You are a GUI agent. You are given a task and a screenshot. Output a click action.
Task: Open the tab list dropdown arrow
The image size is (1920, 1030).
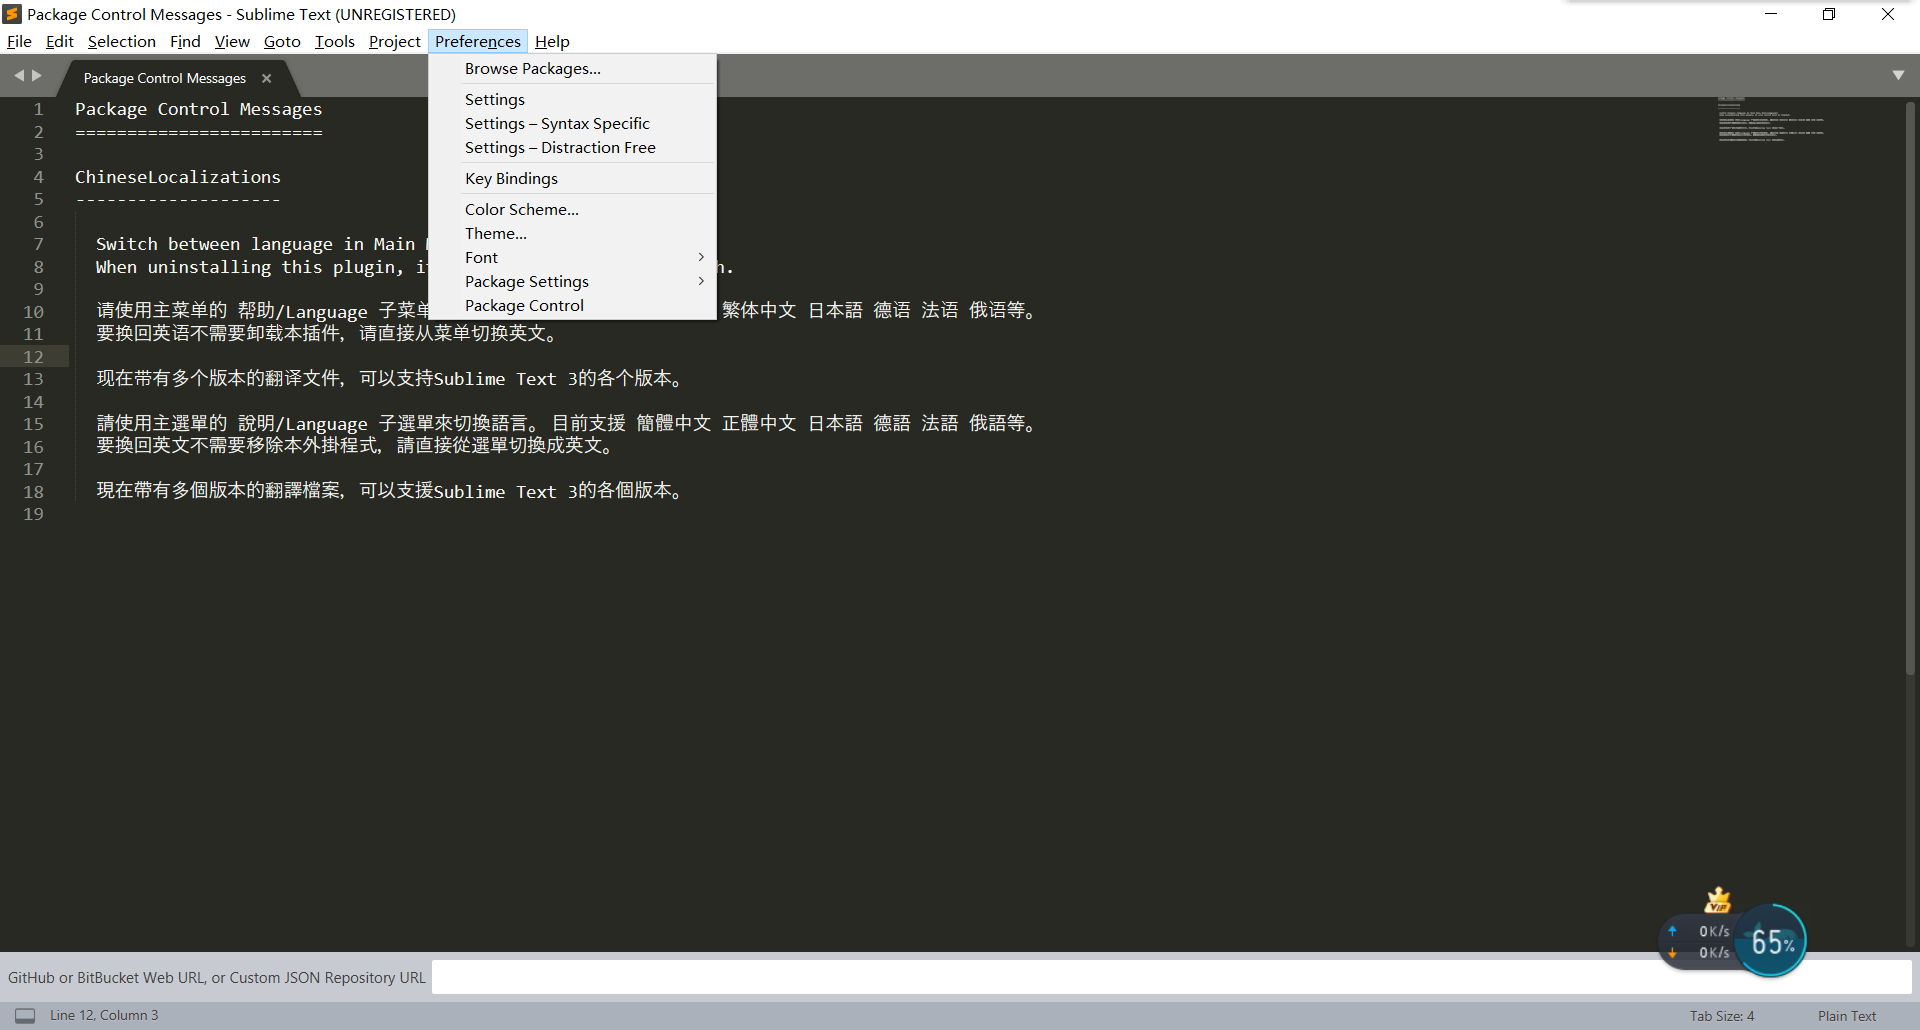1898,76
